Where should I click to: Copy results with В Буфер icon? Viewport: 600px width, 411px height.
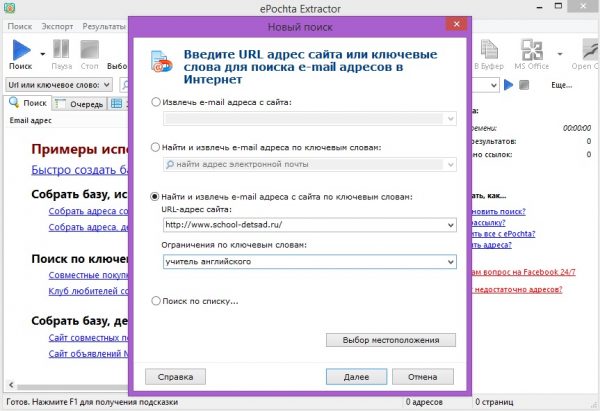pos(489,50)
